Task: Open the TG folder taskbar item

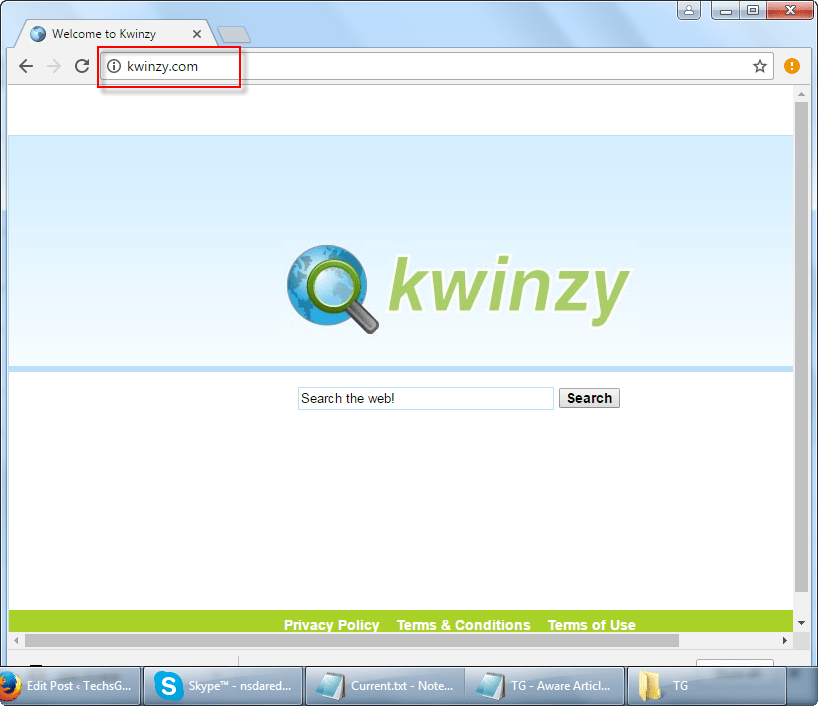Action: (706, 686)
